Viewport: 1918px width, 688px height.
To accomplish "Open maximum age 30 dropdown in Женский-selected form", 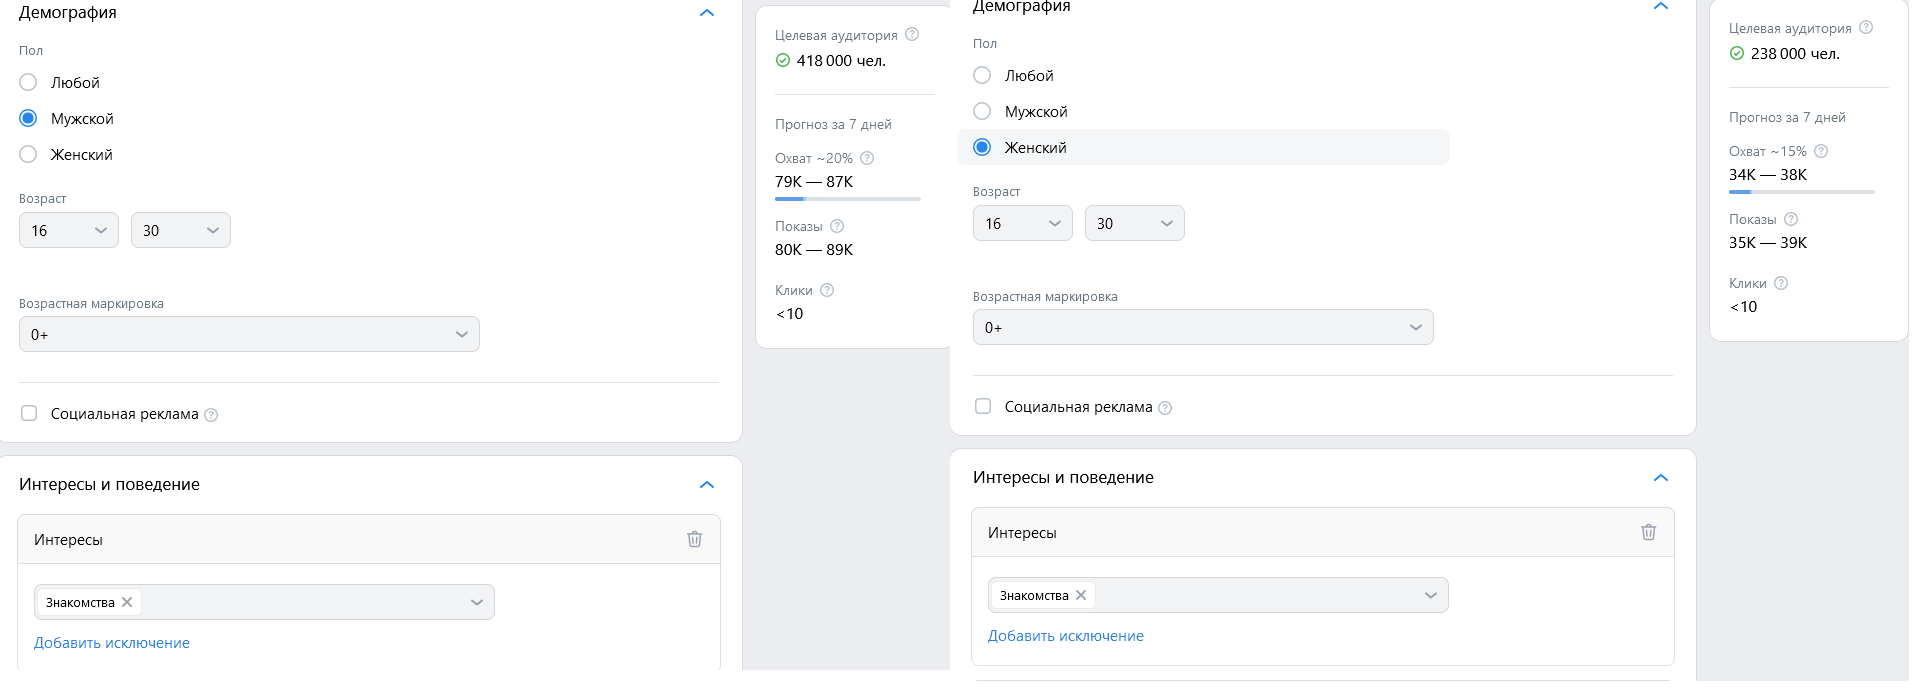I will [x=1134, y=223].
